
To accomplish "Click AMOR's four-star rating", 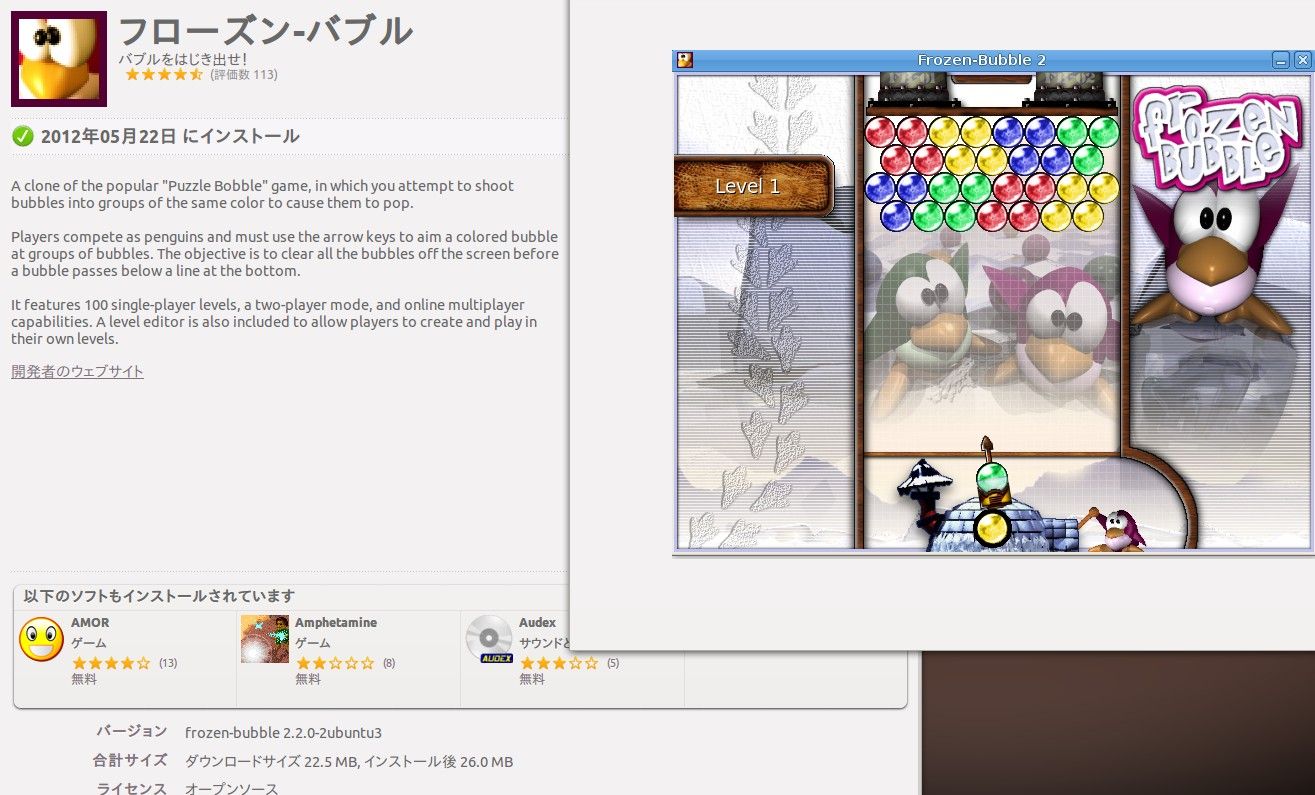I will pyautogui.click(x=111, y=663).
